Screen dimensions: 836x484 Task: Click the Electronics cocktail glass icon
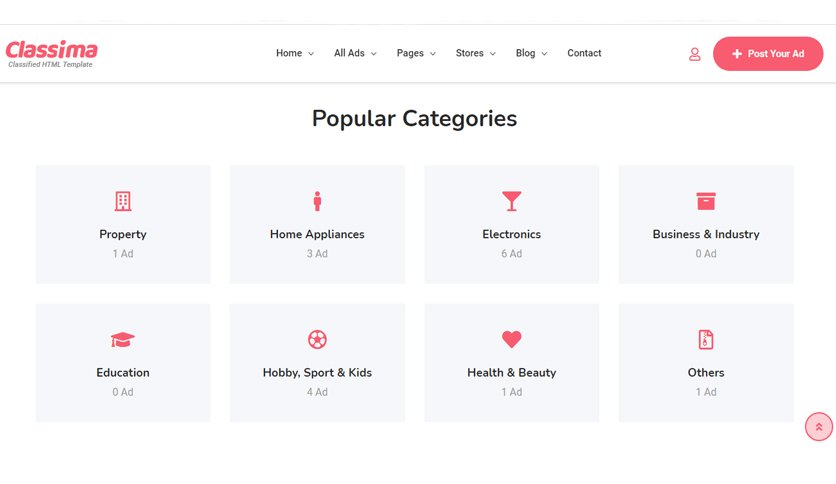click(x=511, y=201)
